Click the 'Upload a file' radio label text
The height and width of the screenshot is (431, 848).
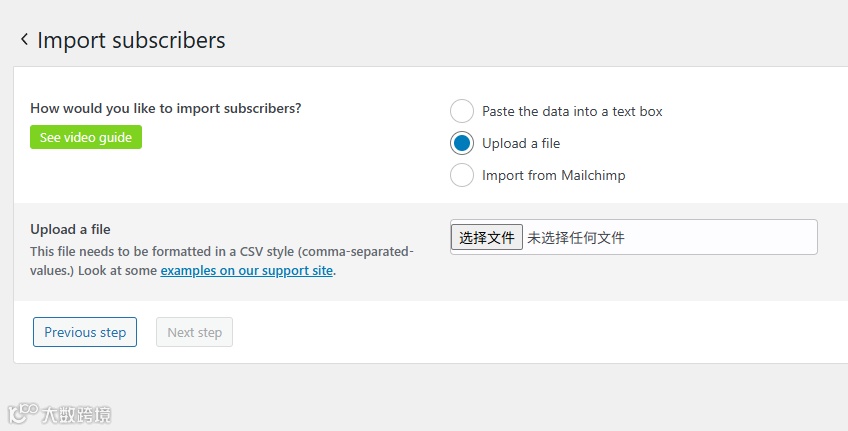pos(520,143)
